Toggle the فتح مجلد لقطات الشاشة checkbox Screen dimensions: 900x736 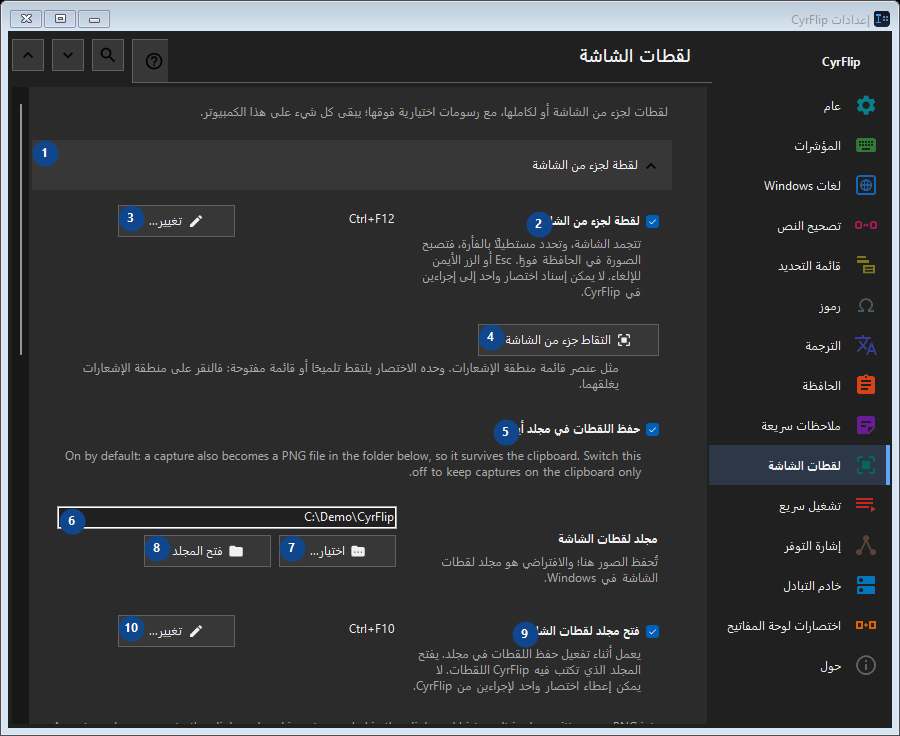[653, 631]
